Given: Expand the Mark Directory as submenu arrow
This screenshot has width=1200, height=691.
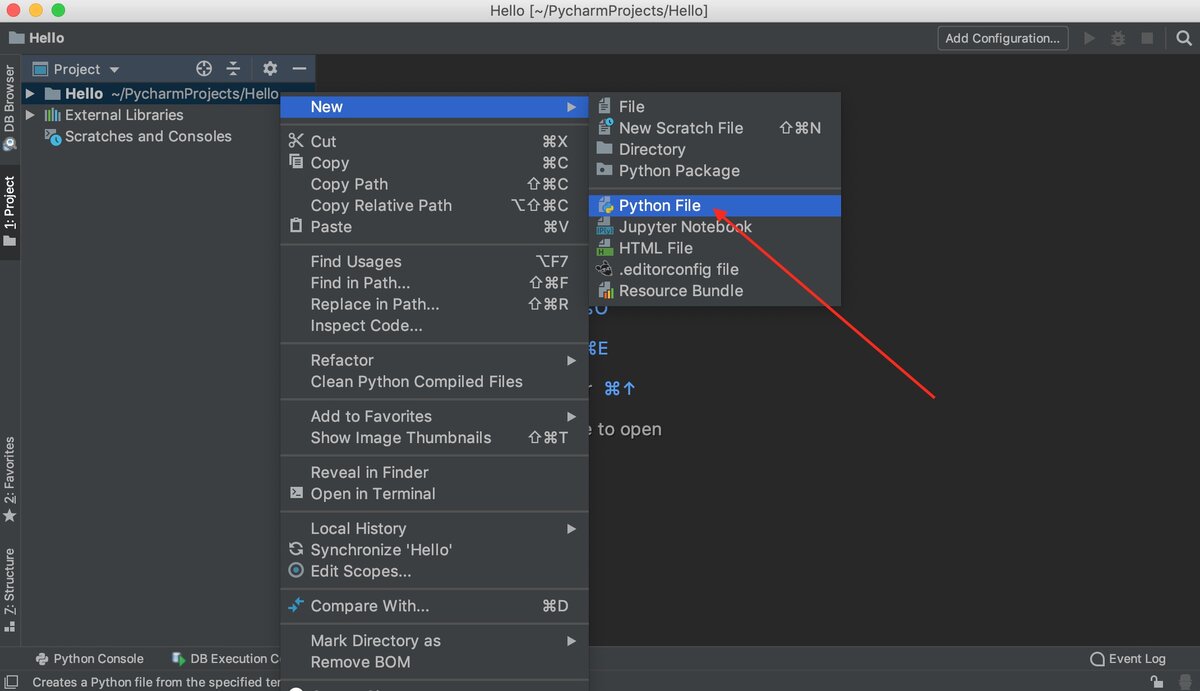Looking at the screenshot, I should point(572,640).
